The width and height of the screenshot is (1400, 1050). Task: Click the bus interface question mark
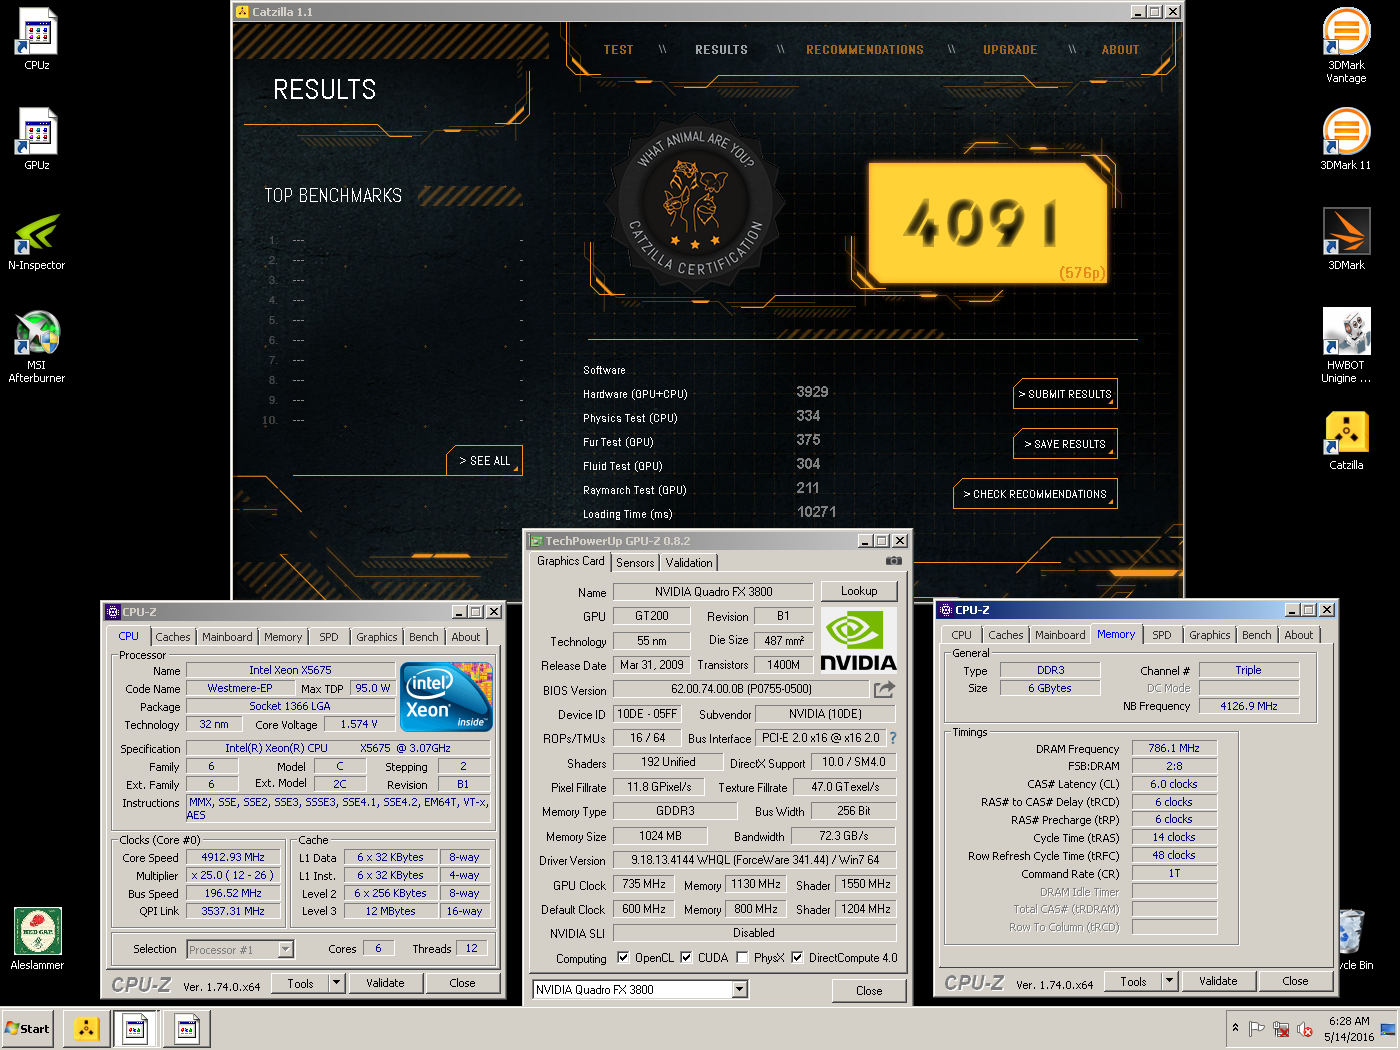(x=893, y=738)
